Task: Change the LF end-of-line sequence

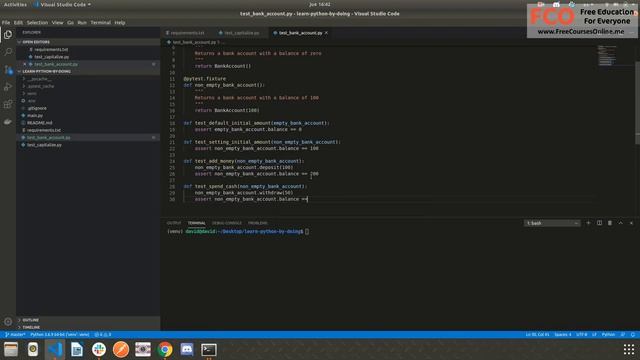Action: click(x=594, y=335)
